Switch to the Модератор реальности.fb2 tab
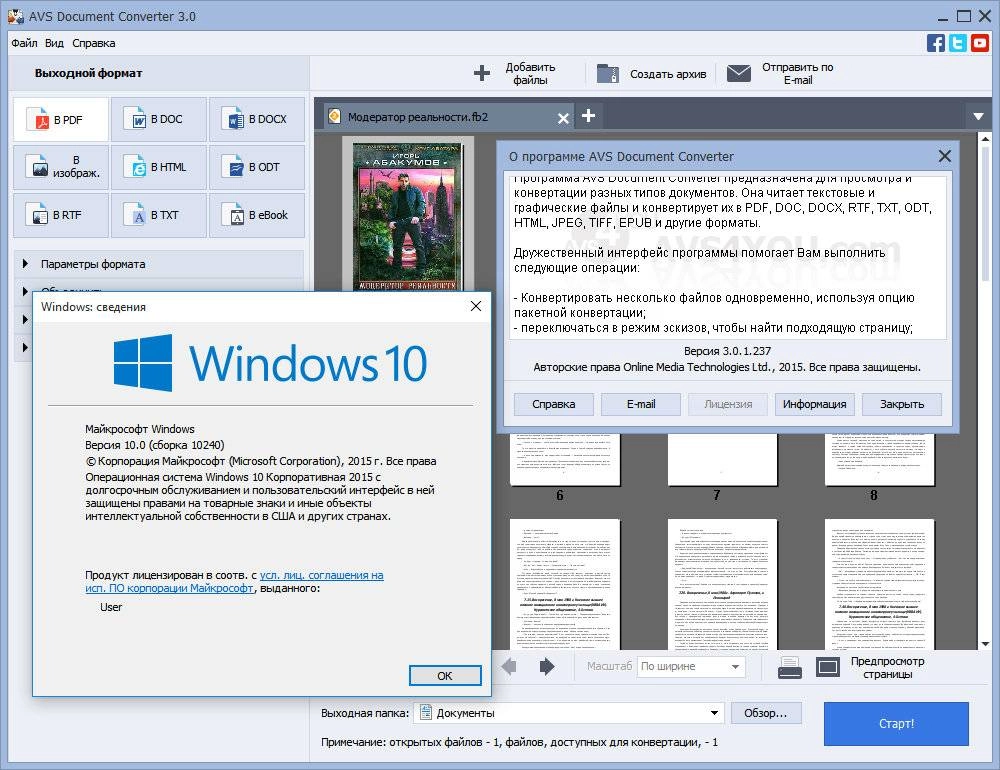1000x770 pixels. tap(449, 117)
